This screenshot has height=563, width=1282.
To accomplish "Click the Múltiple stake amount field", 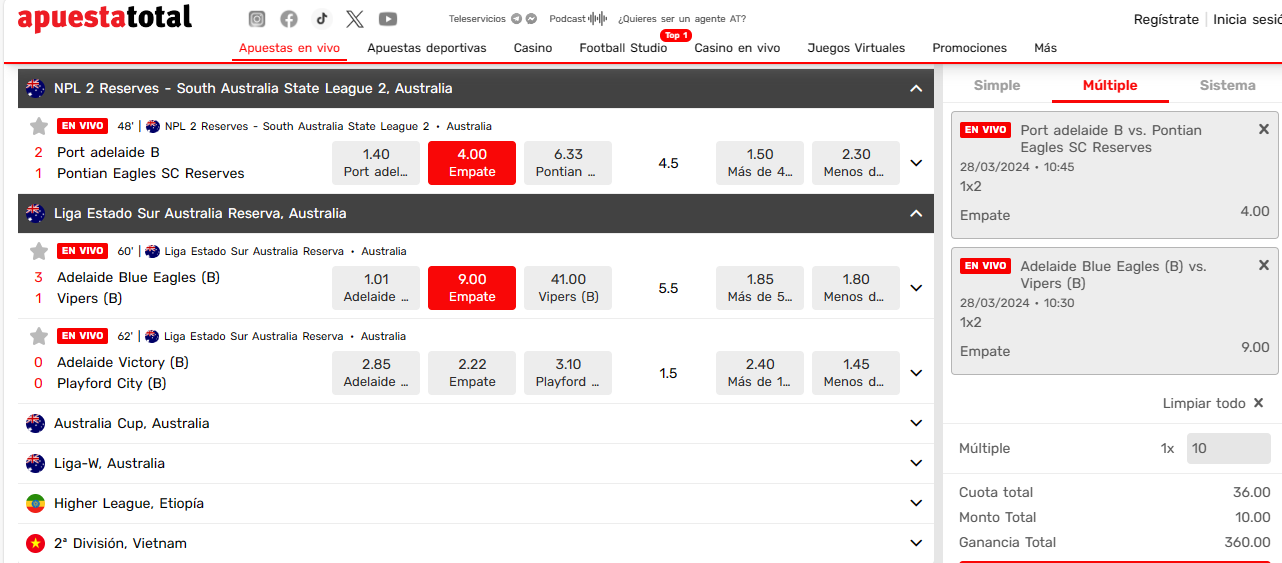I will pos(1228,448).
